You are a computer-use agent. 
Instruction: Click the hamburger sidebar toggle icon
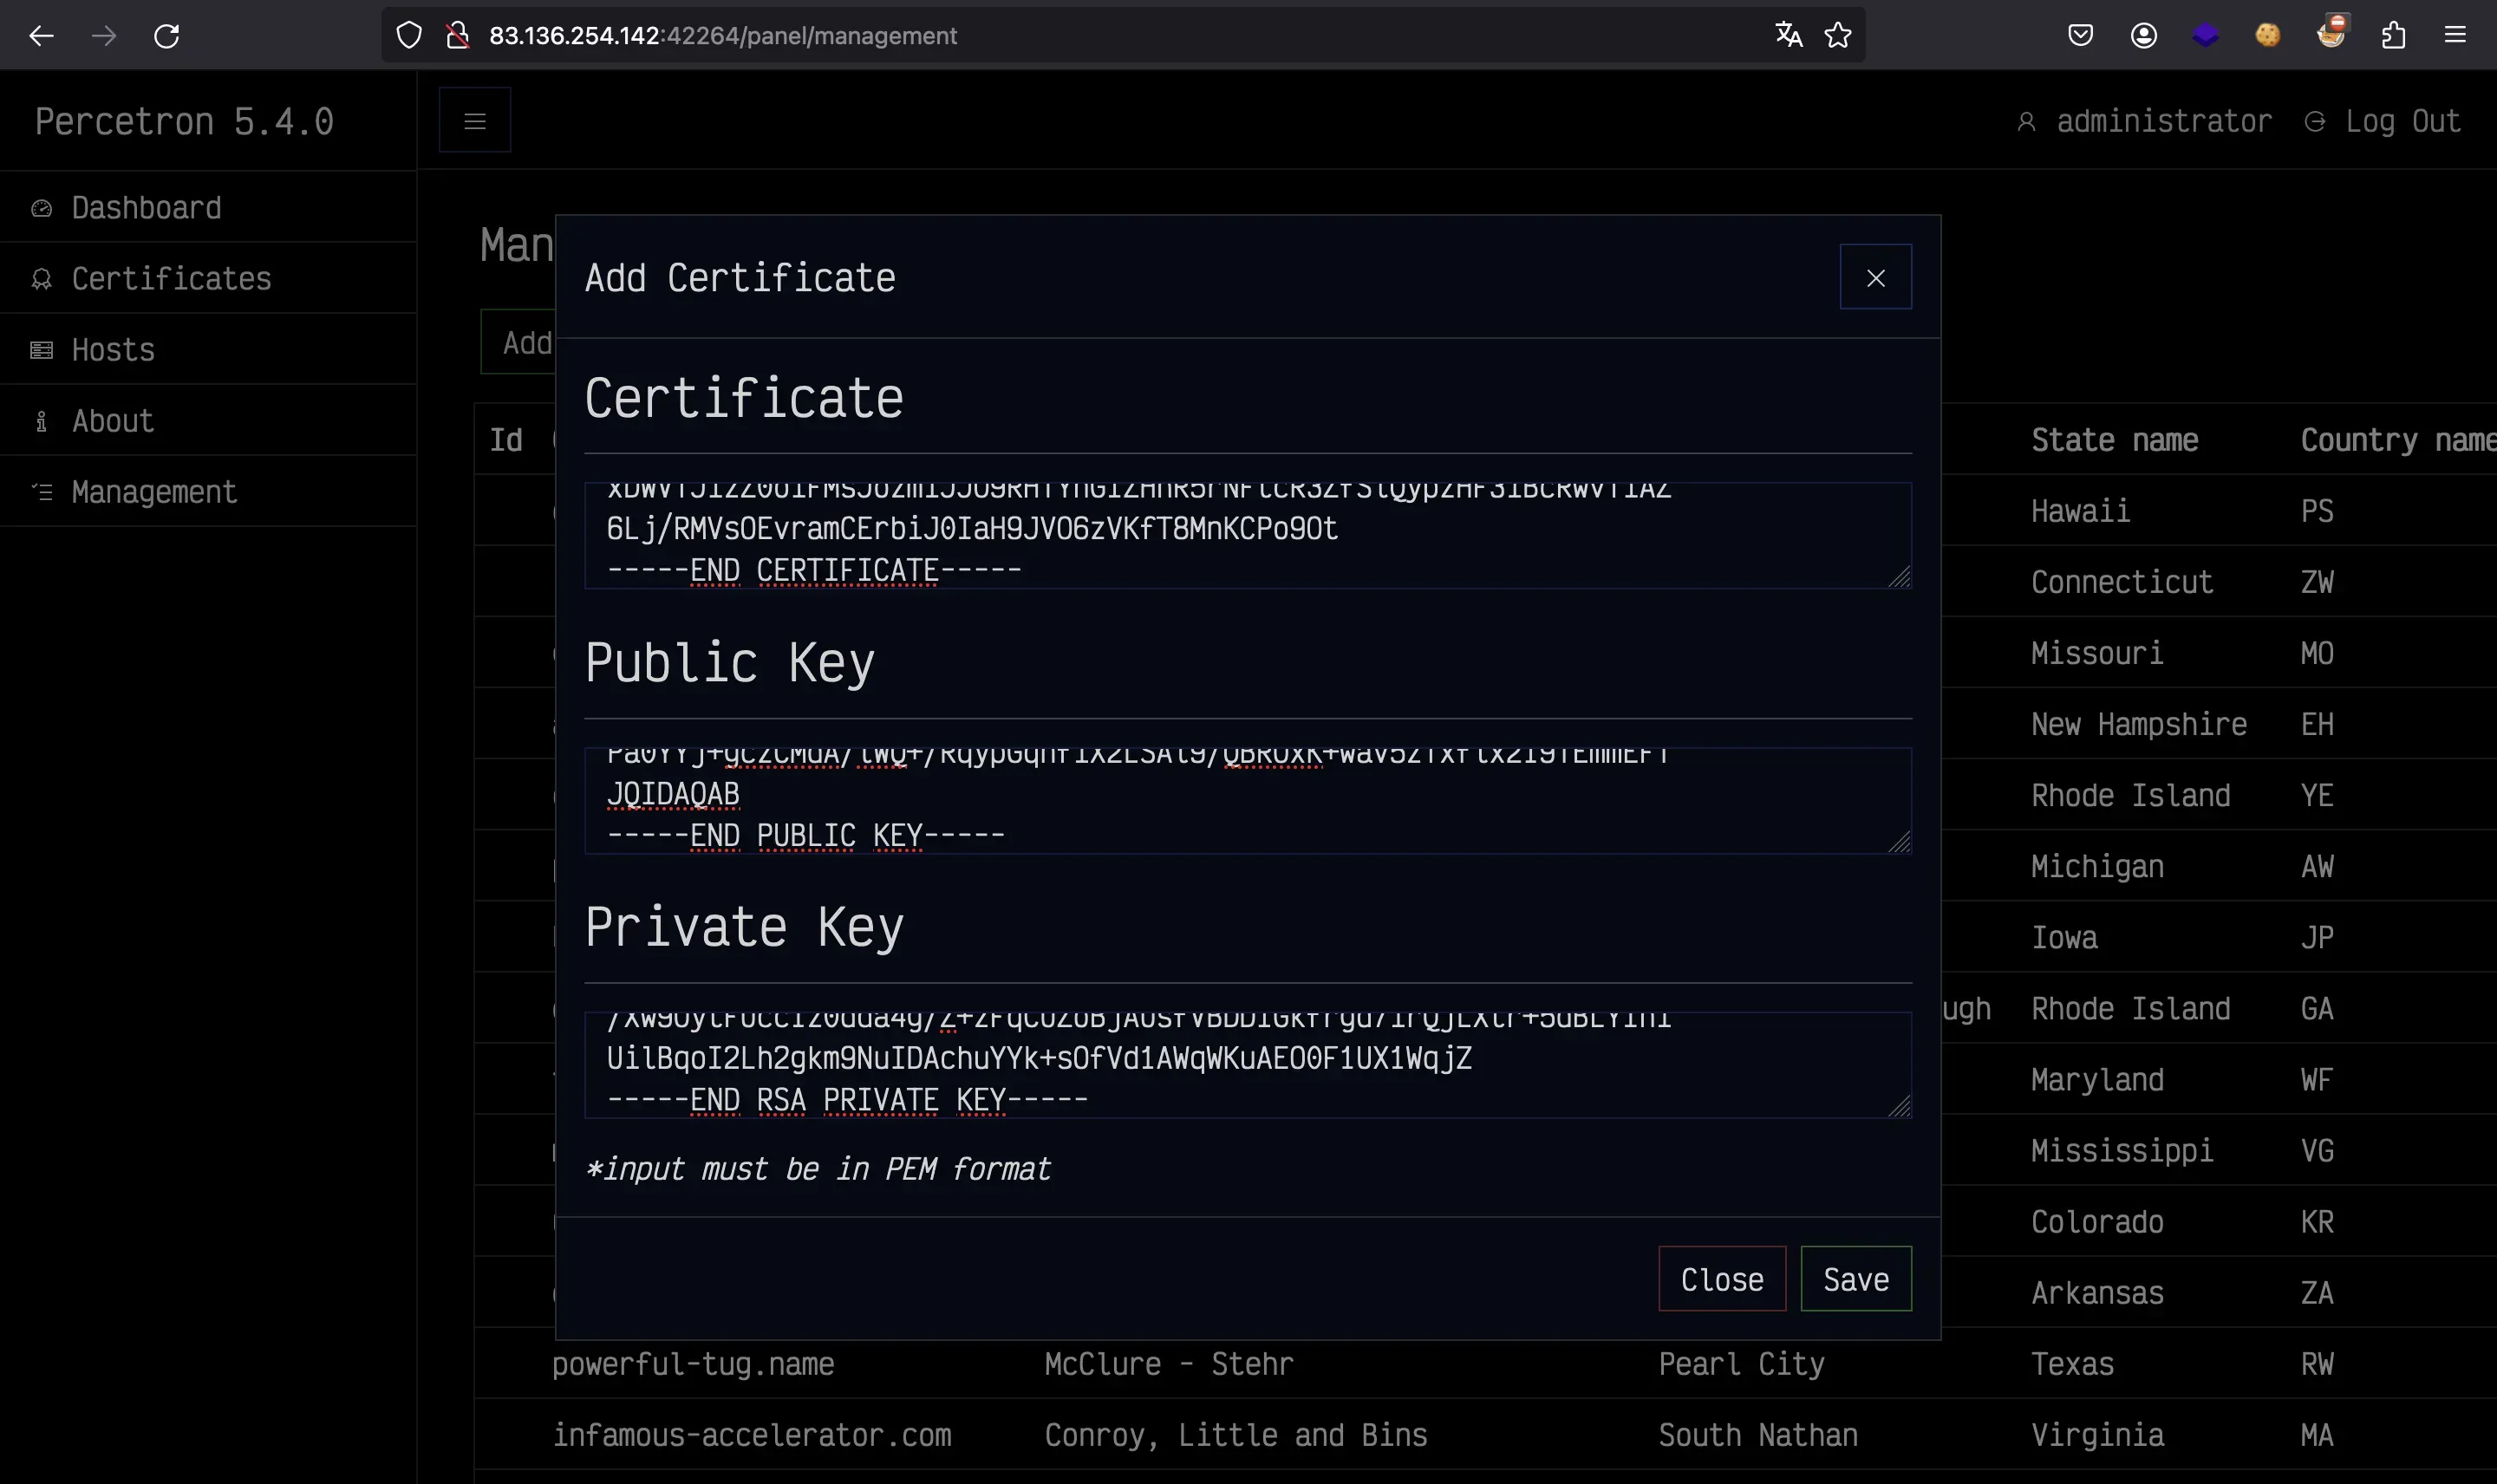point(475,121)
